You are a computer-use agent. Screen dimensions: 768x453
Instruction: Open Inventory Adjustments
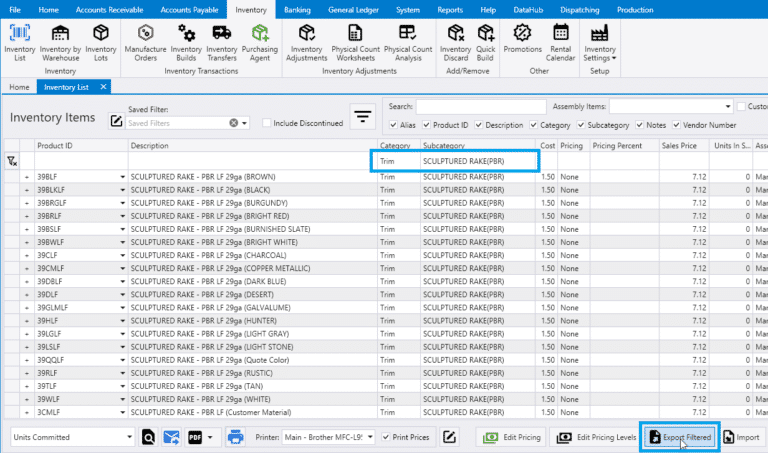click(x=307, y=43)
